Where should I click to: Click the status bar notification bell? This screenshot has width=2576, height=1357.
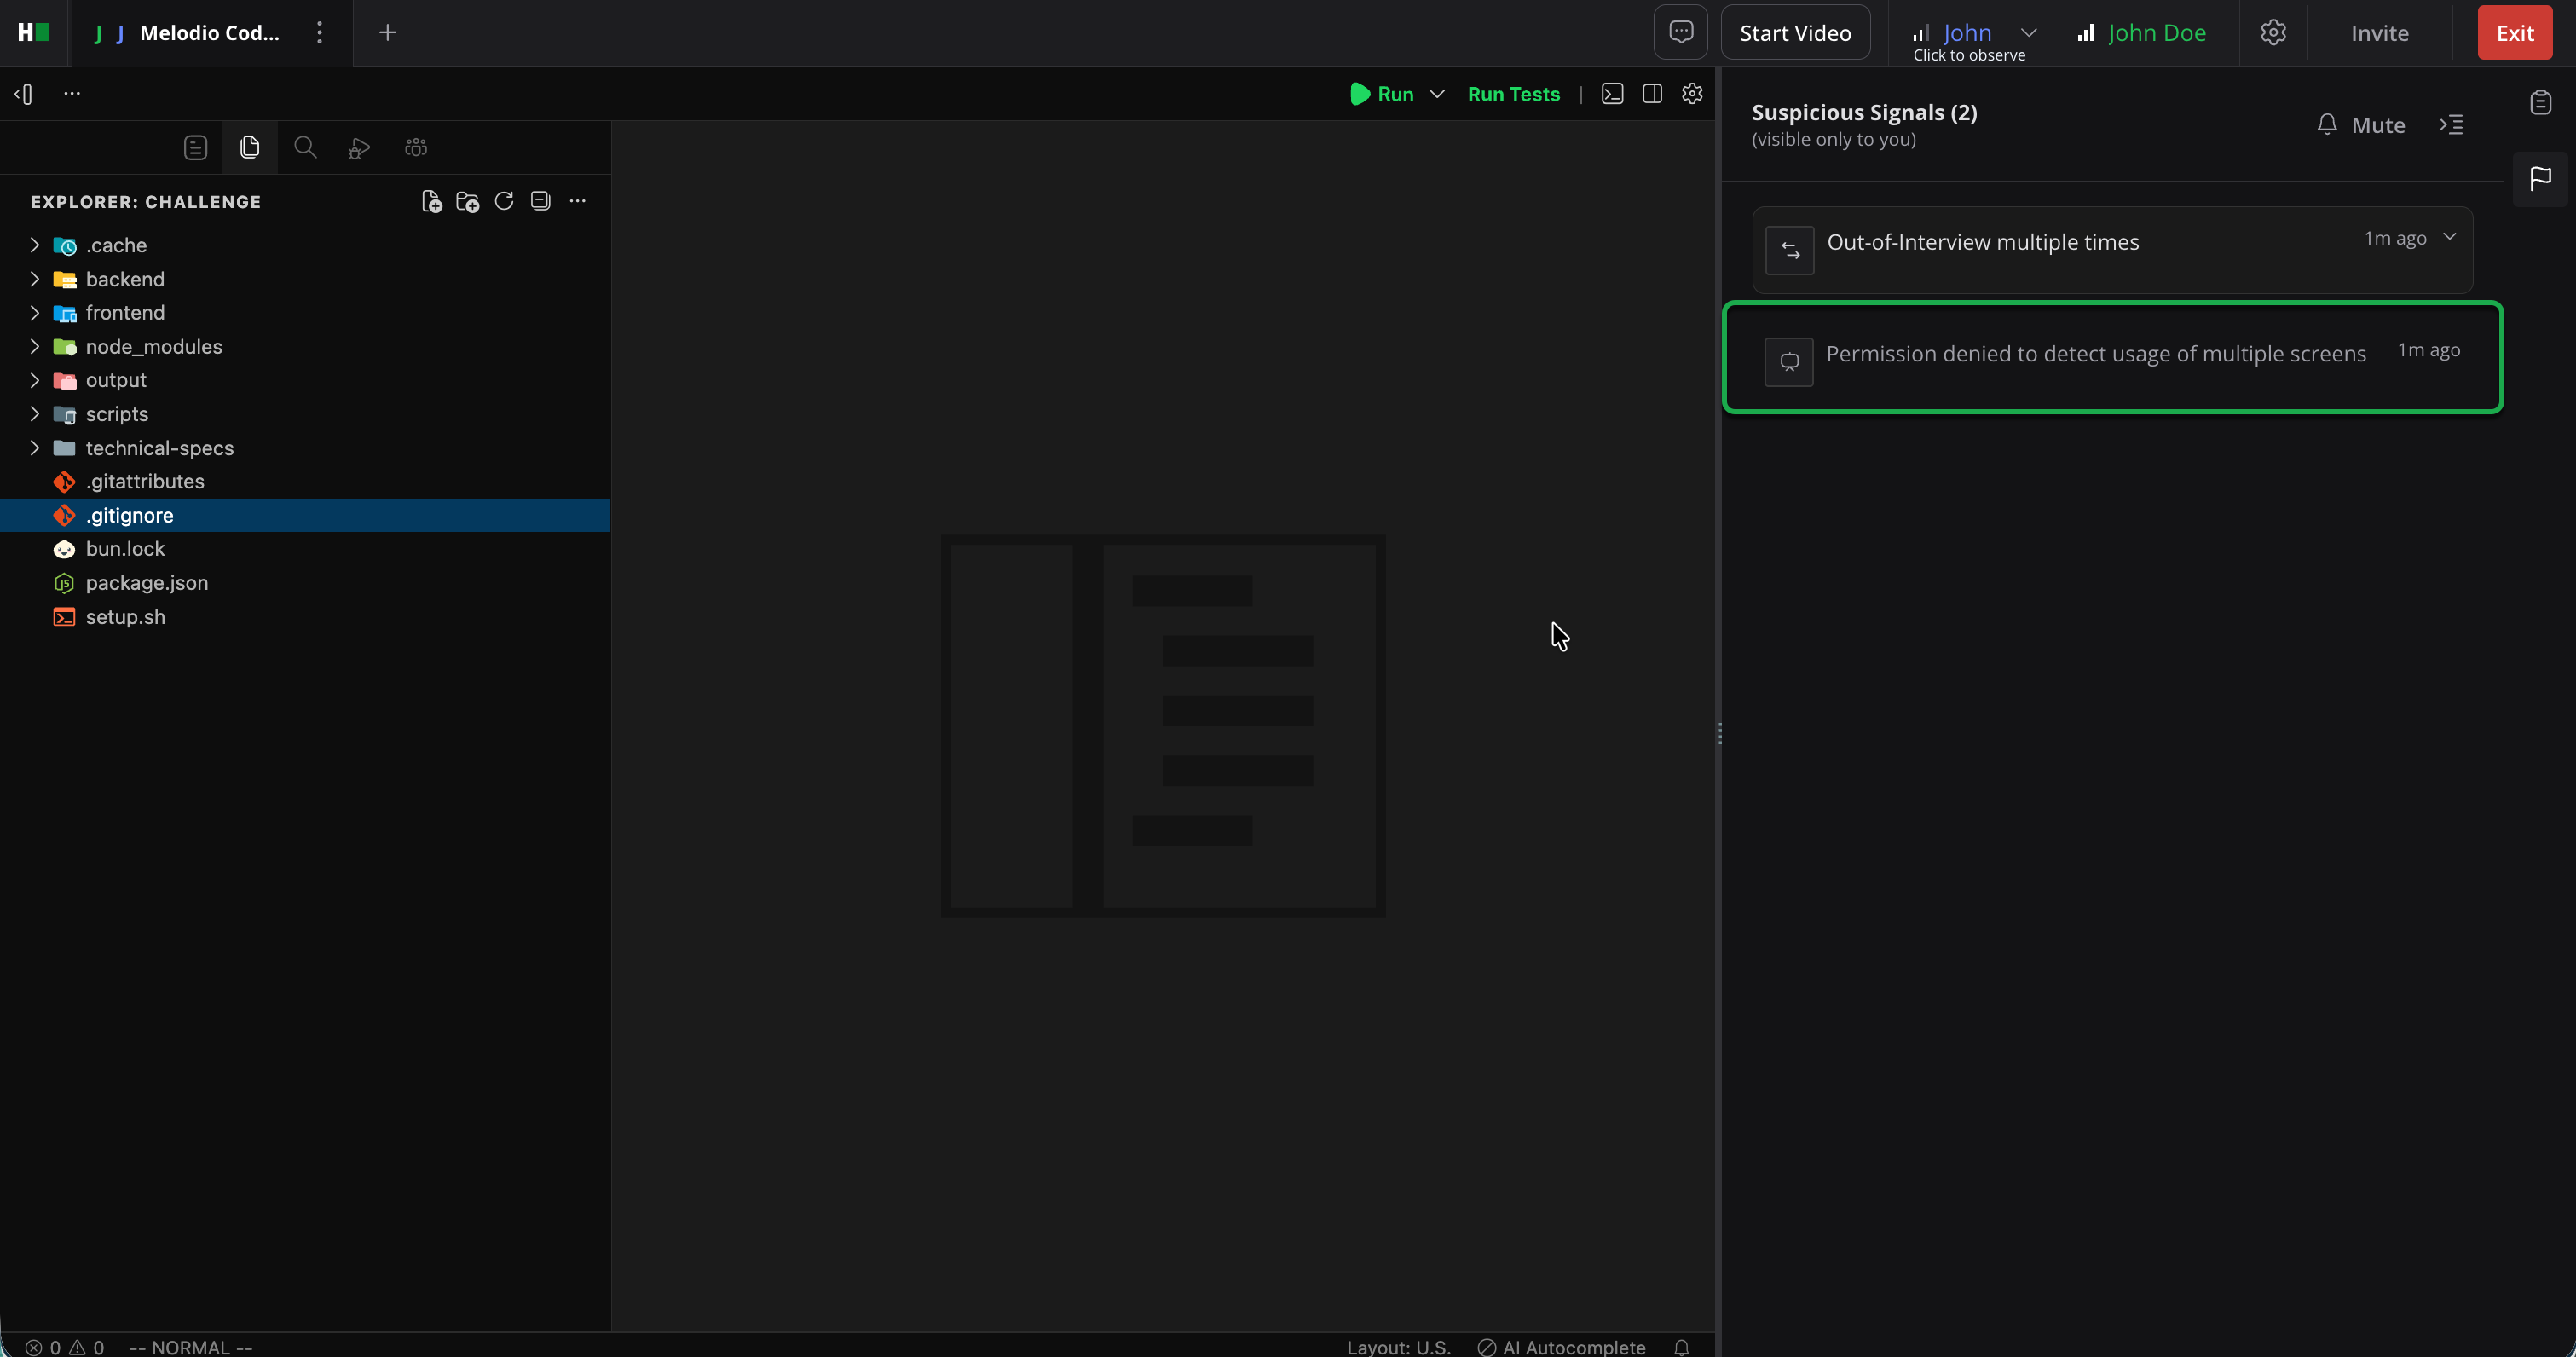click(x=1682, y=1347)
